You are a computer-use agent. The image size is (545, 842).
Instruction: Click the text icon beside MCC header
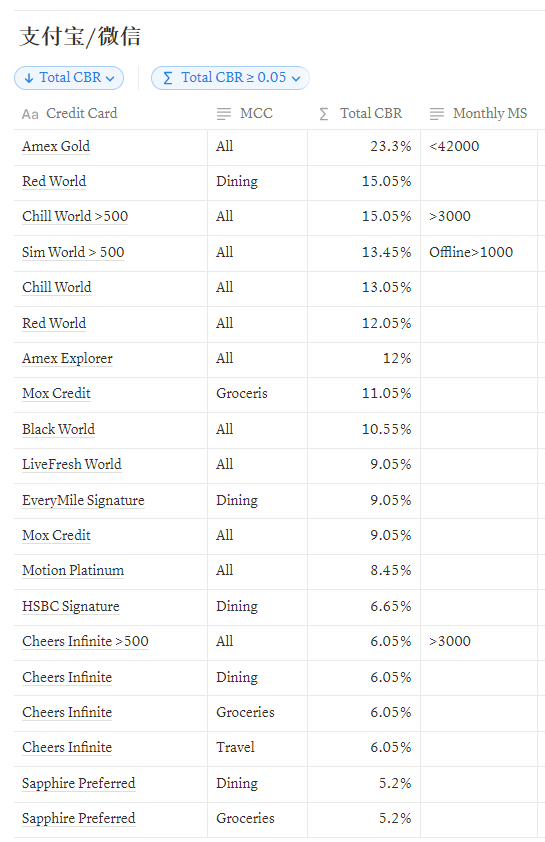(x=223, y=114)
